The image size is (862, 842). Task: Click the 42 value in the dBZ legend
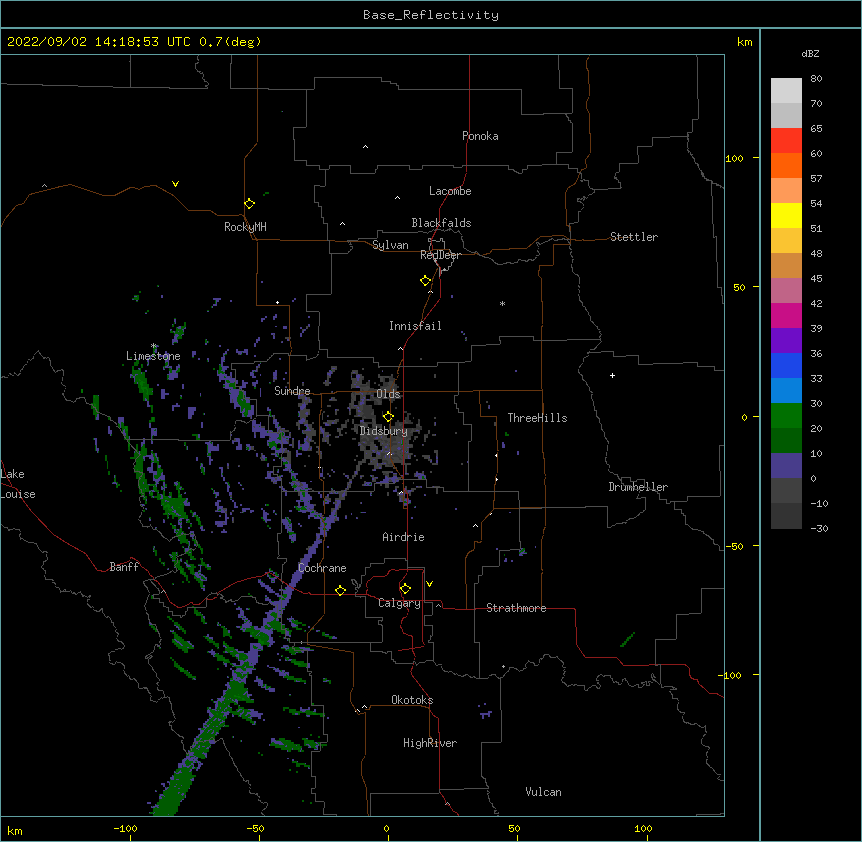(816, 303)
